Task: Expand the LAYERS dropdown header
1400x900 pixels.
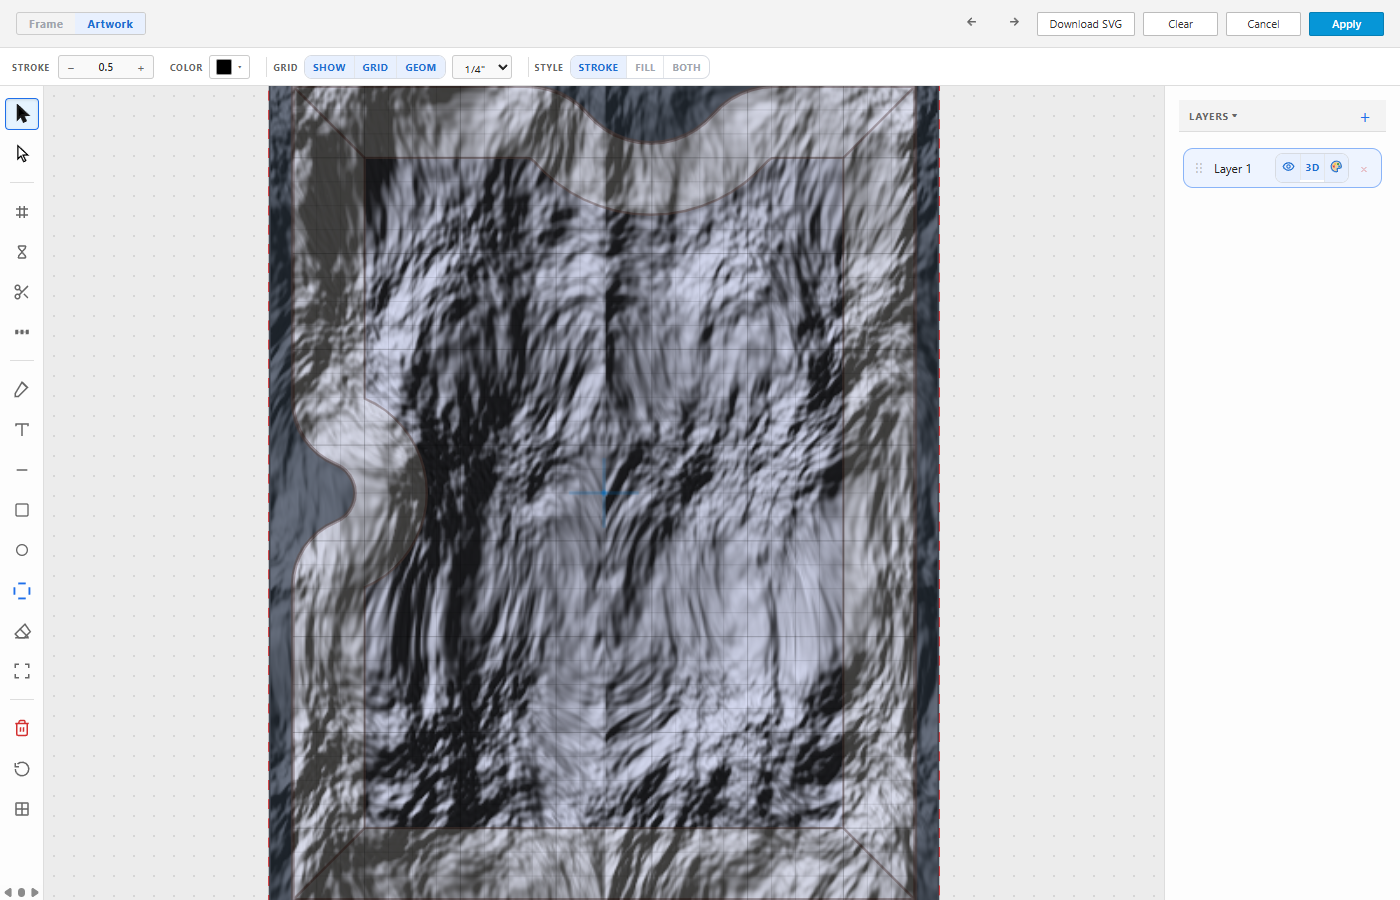Action: (1213, 117)
